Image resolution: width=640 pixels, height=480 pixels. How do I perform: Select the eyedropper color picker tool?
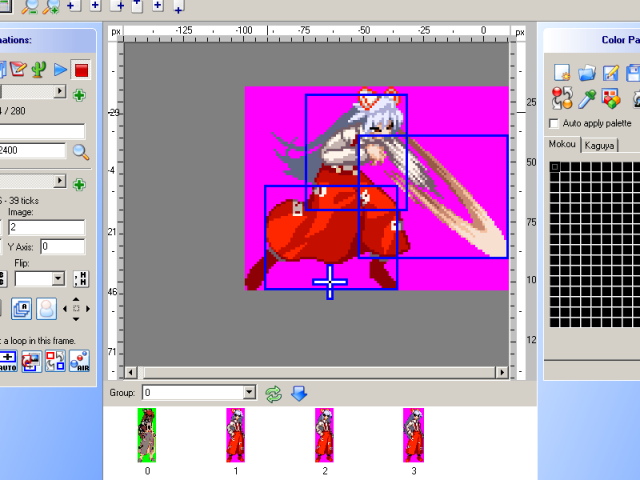(587, 98)
